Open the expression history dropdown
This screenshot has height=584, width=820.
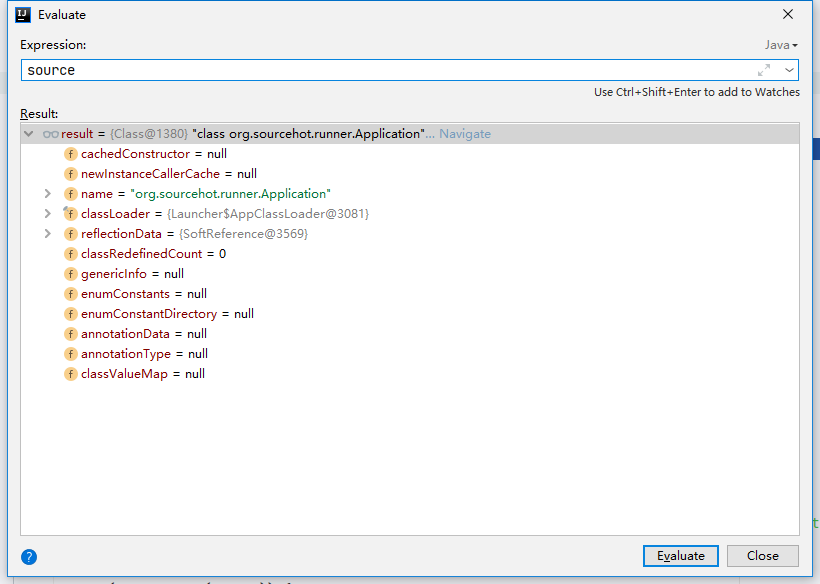[789, 70]
